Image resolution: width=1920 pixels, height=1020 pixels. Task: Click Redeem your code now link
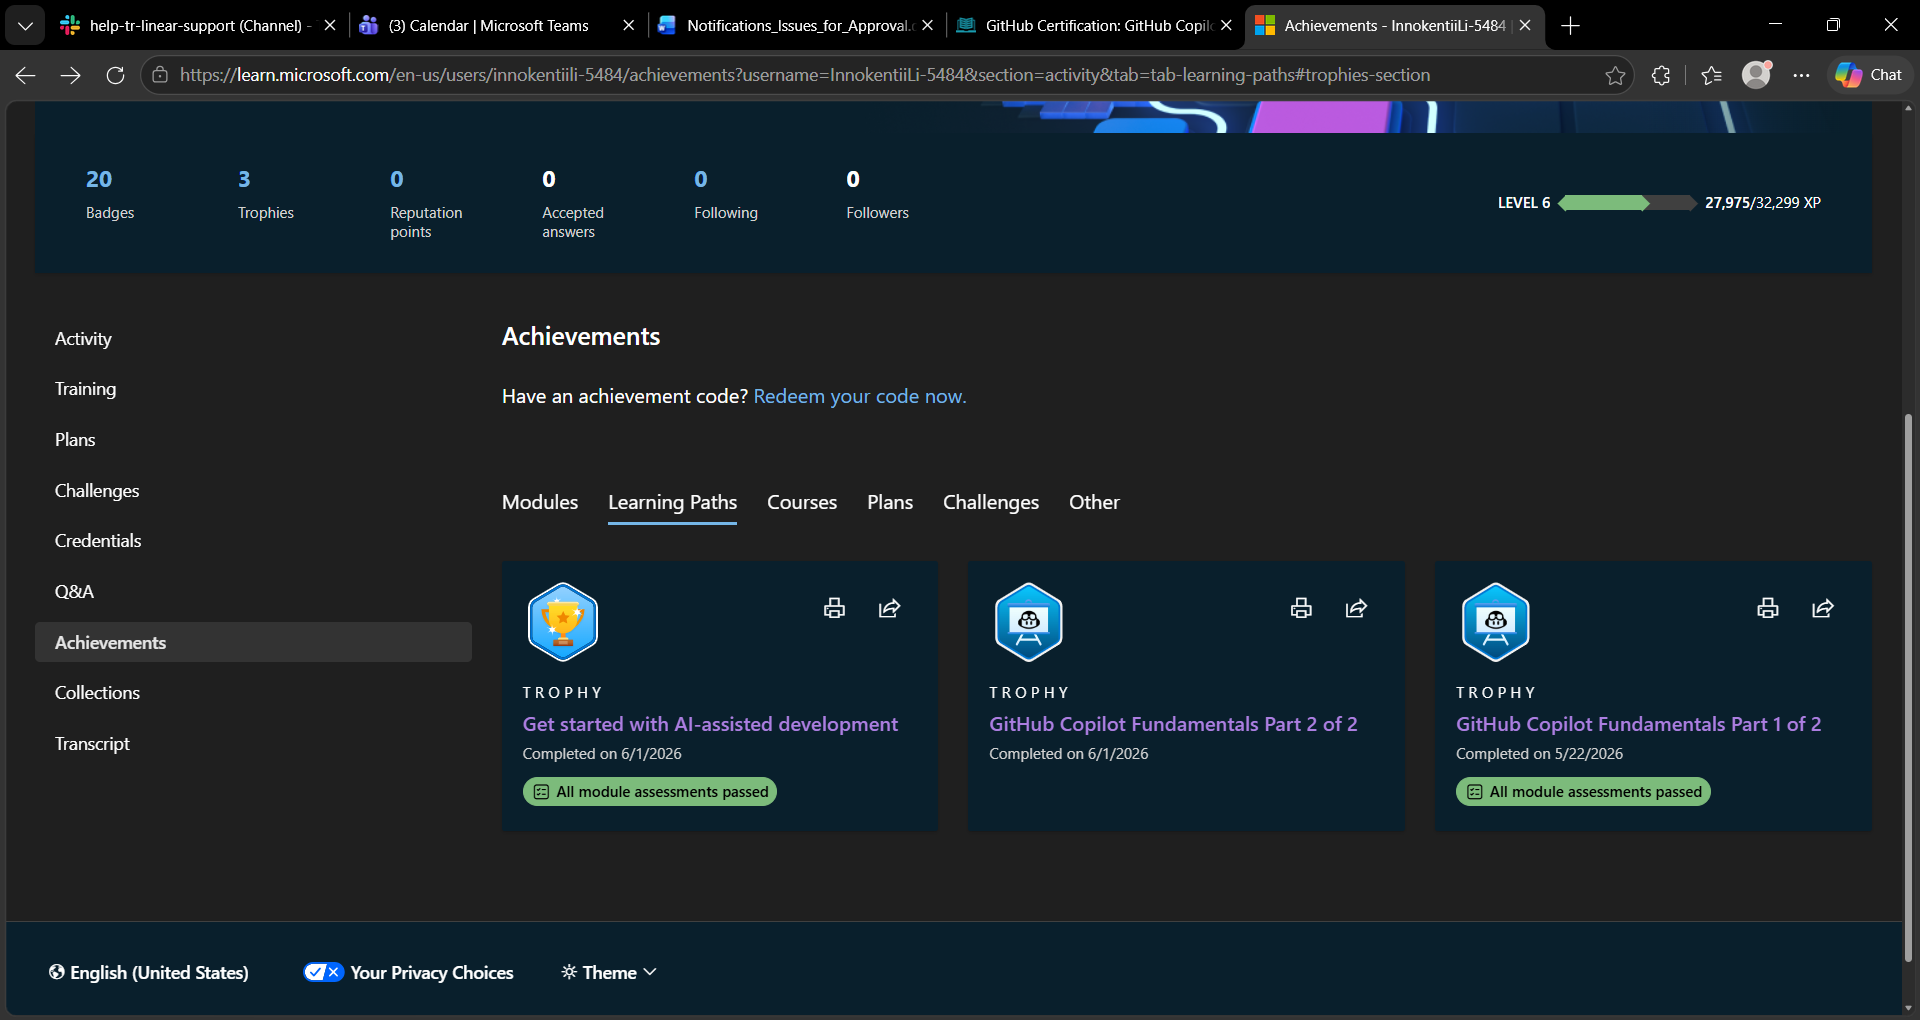tap(859, 396)
